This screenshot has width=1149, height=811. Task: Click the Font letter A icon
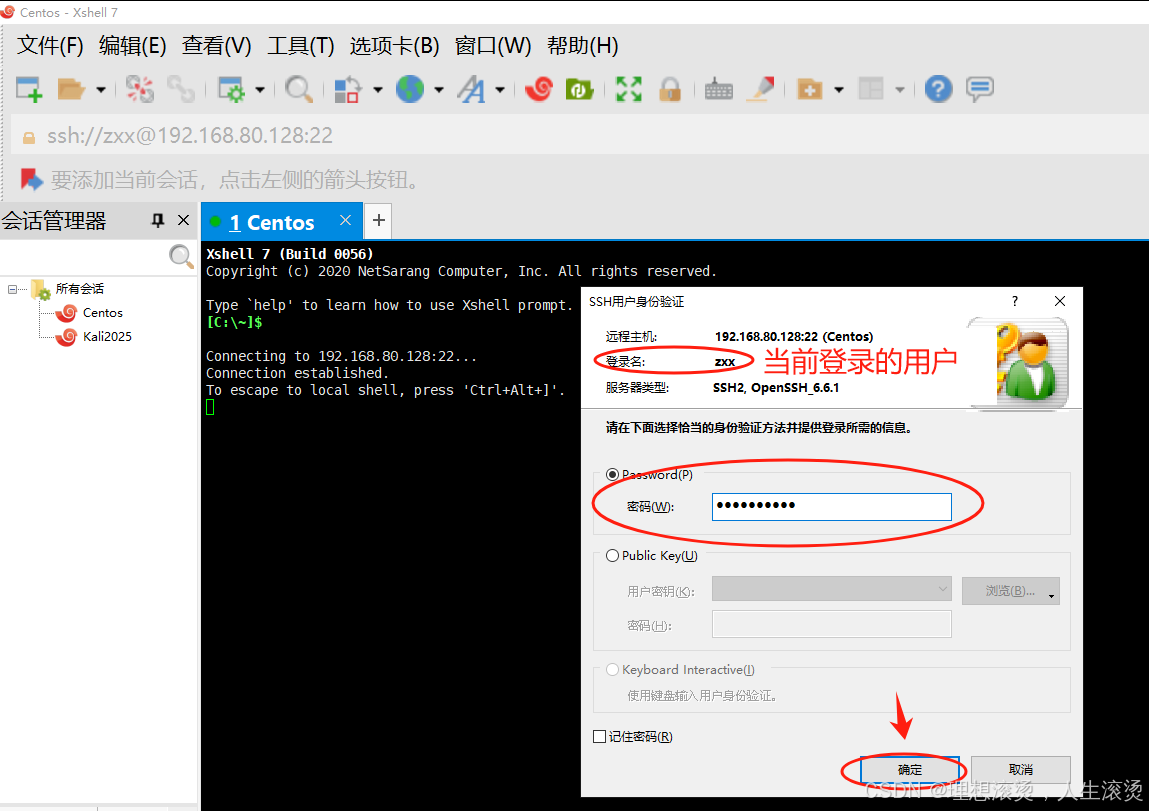pyautogui.click(x=471, y=89)
